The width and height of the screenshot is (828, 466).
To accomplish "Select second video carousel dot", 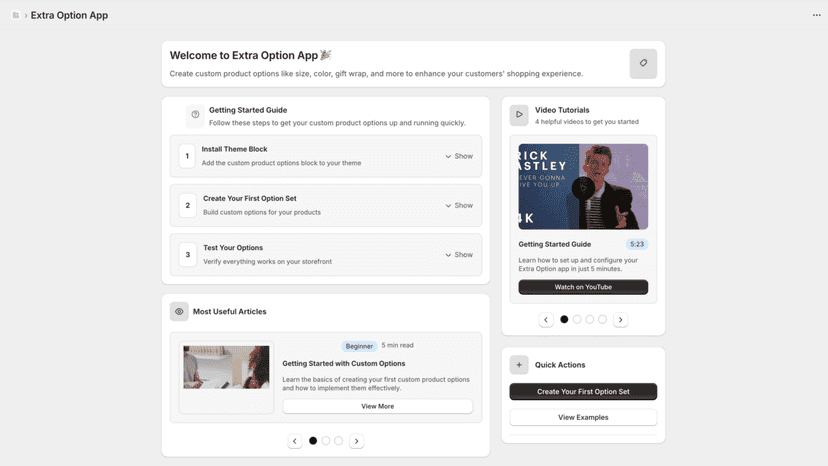I will click(577, 320).
